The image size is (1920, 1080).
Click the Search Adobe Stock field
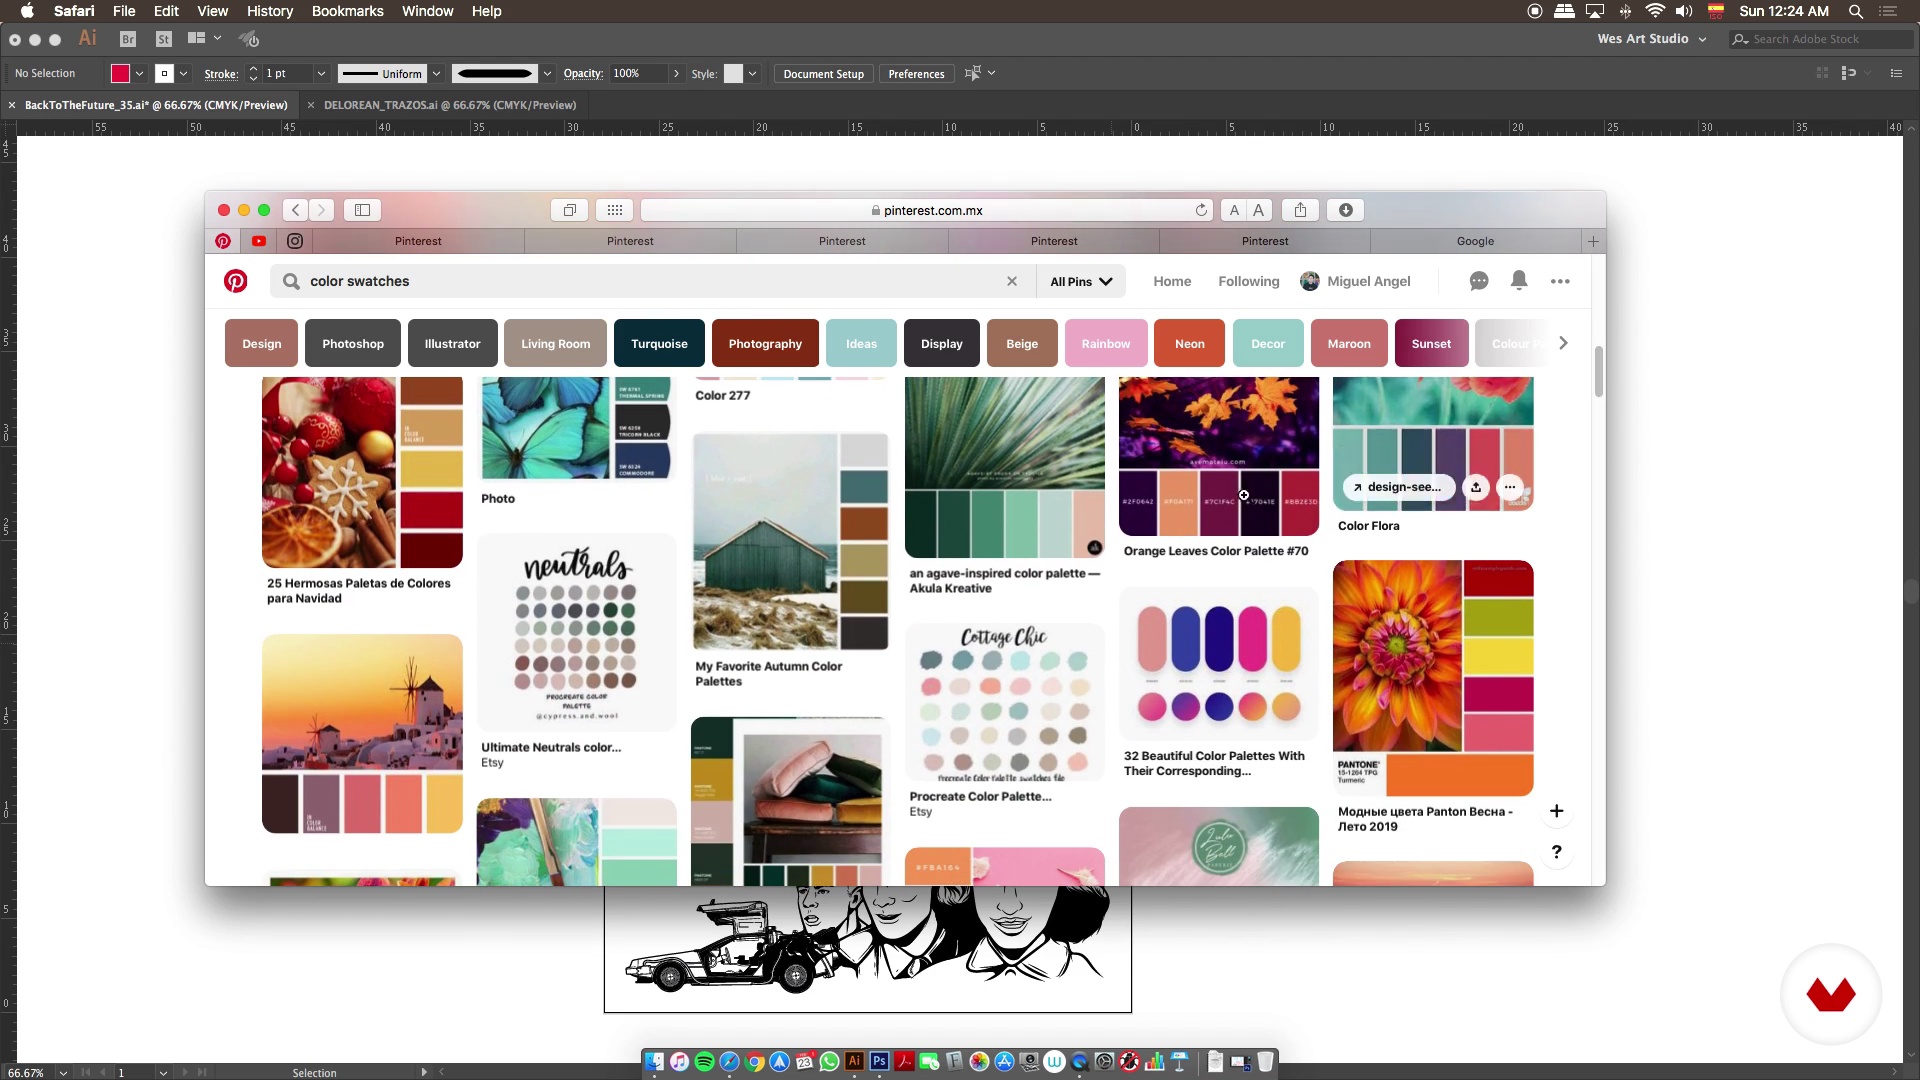point(1820,39)
